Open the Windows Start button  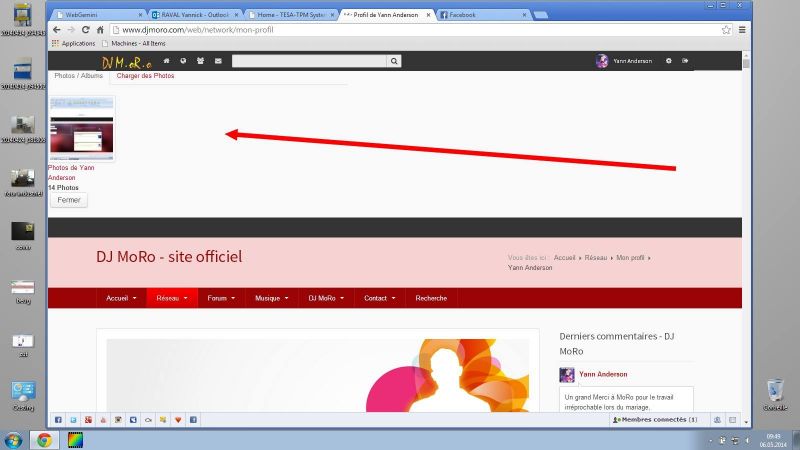pyautogui.click(x=12, y=440)
